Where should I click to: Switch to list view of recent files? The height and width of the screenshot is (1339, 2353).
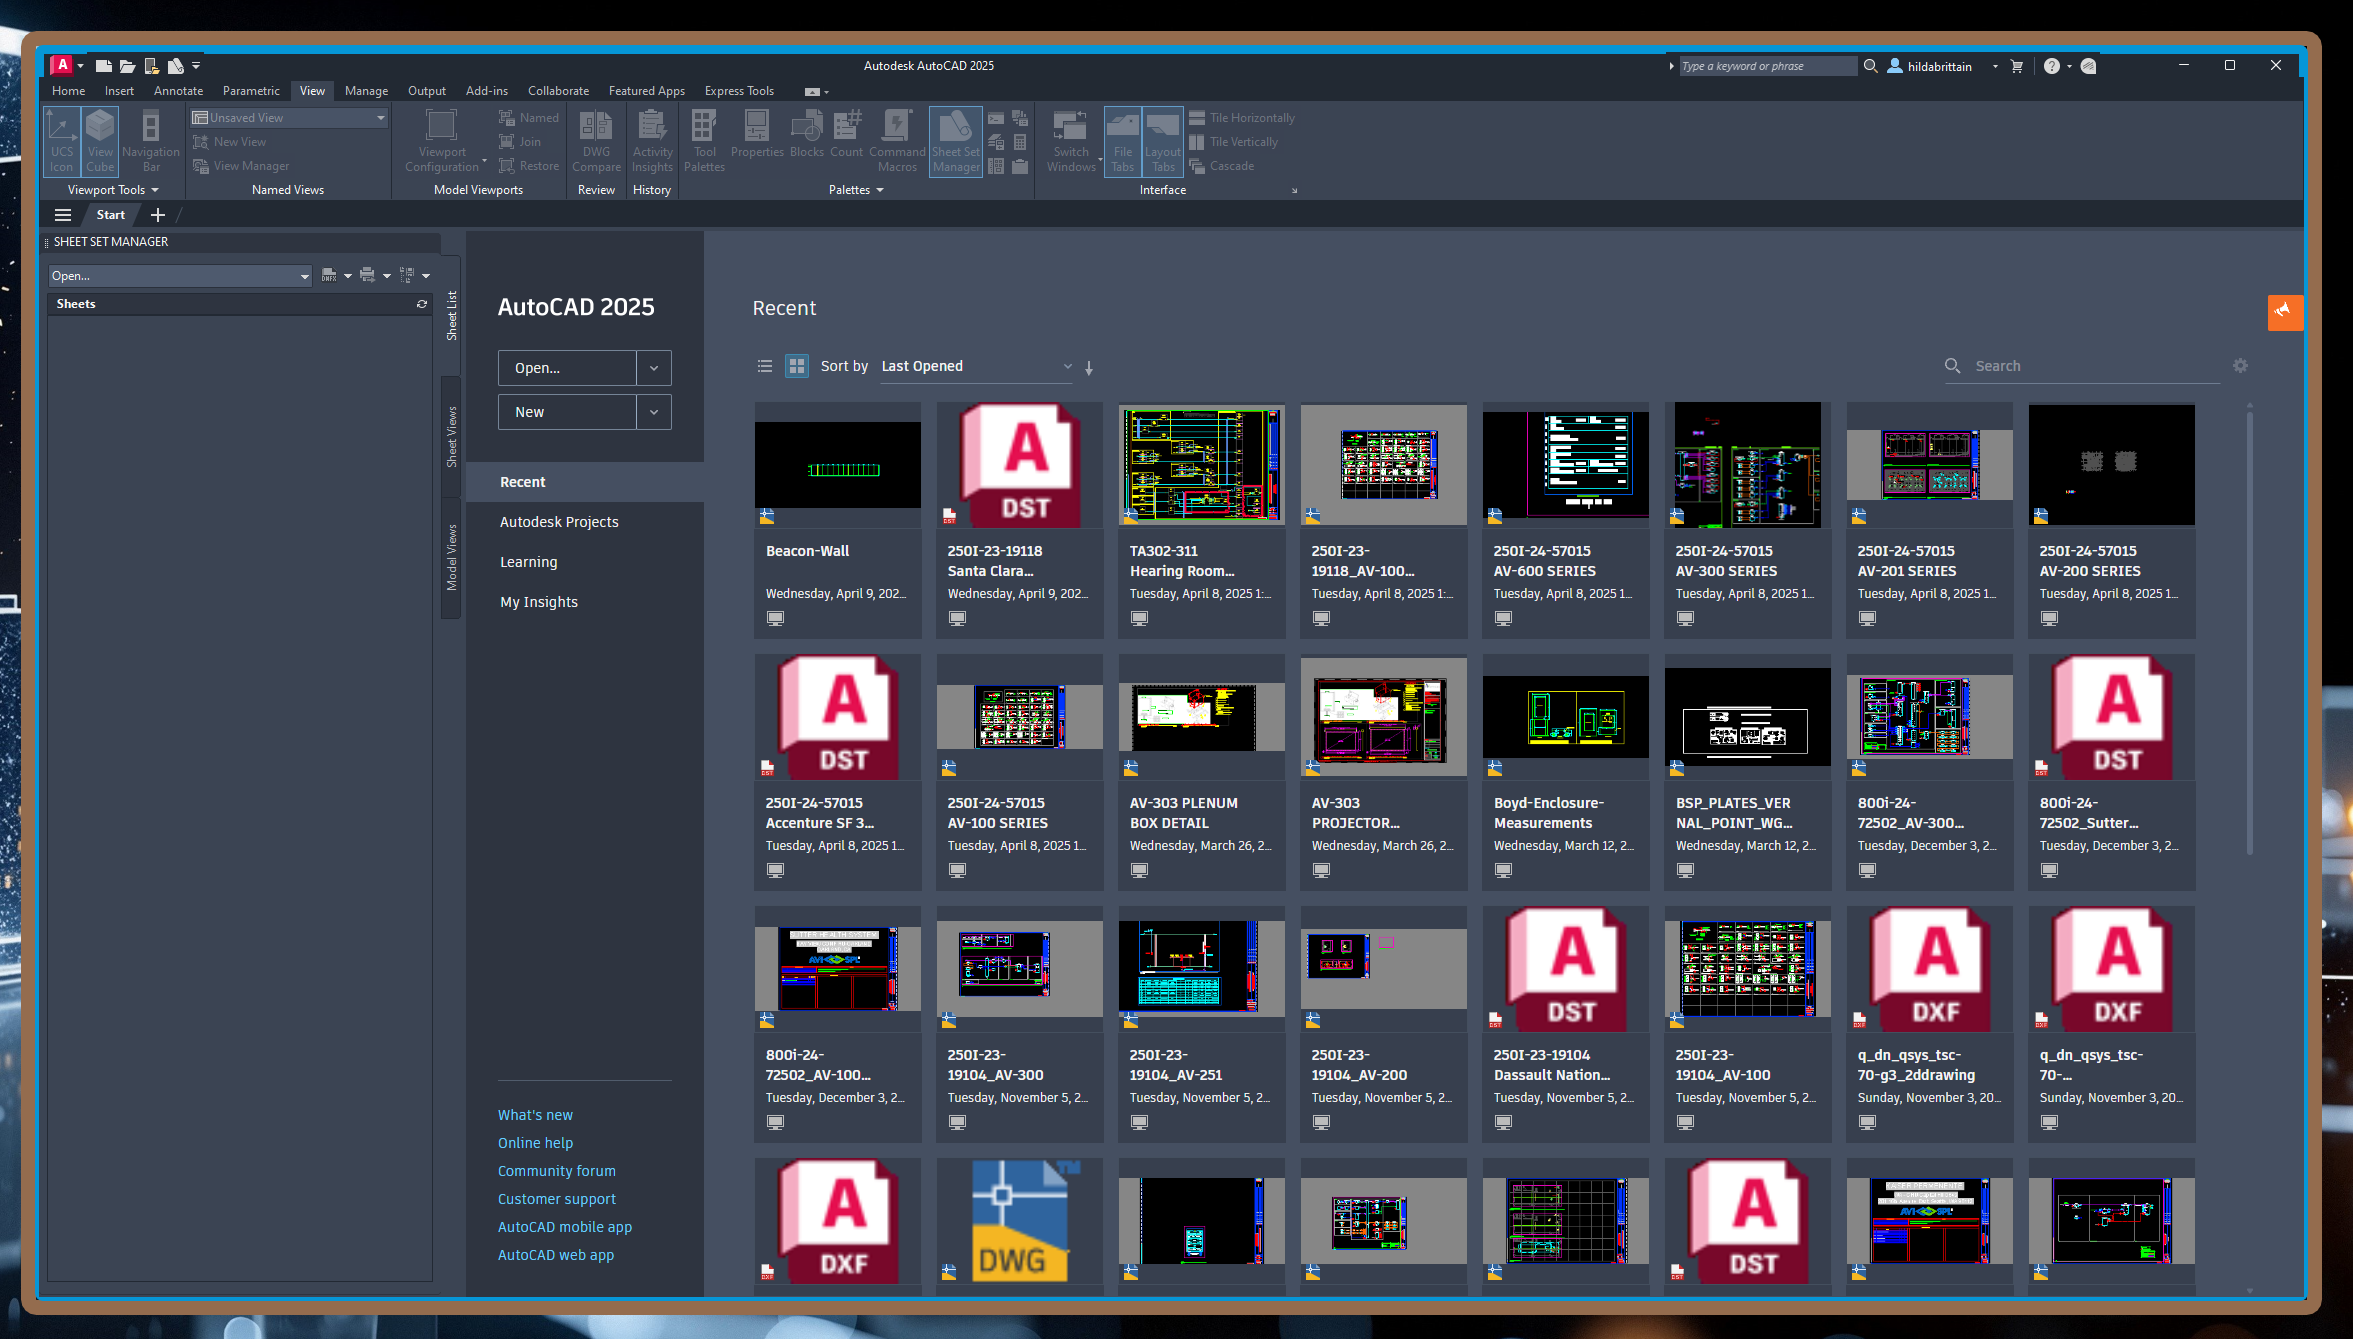[765, 366]
